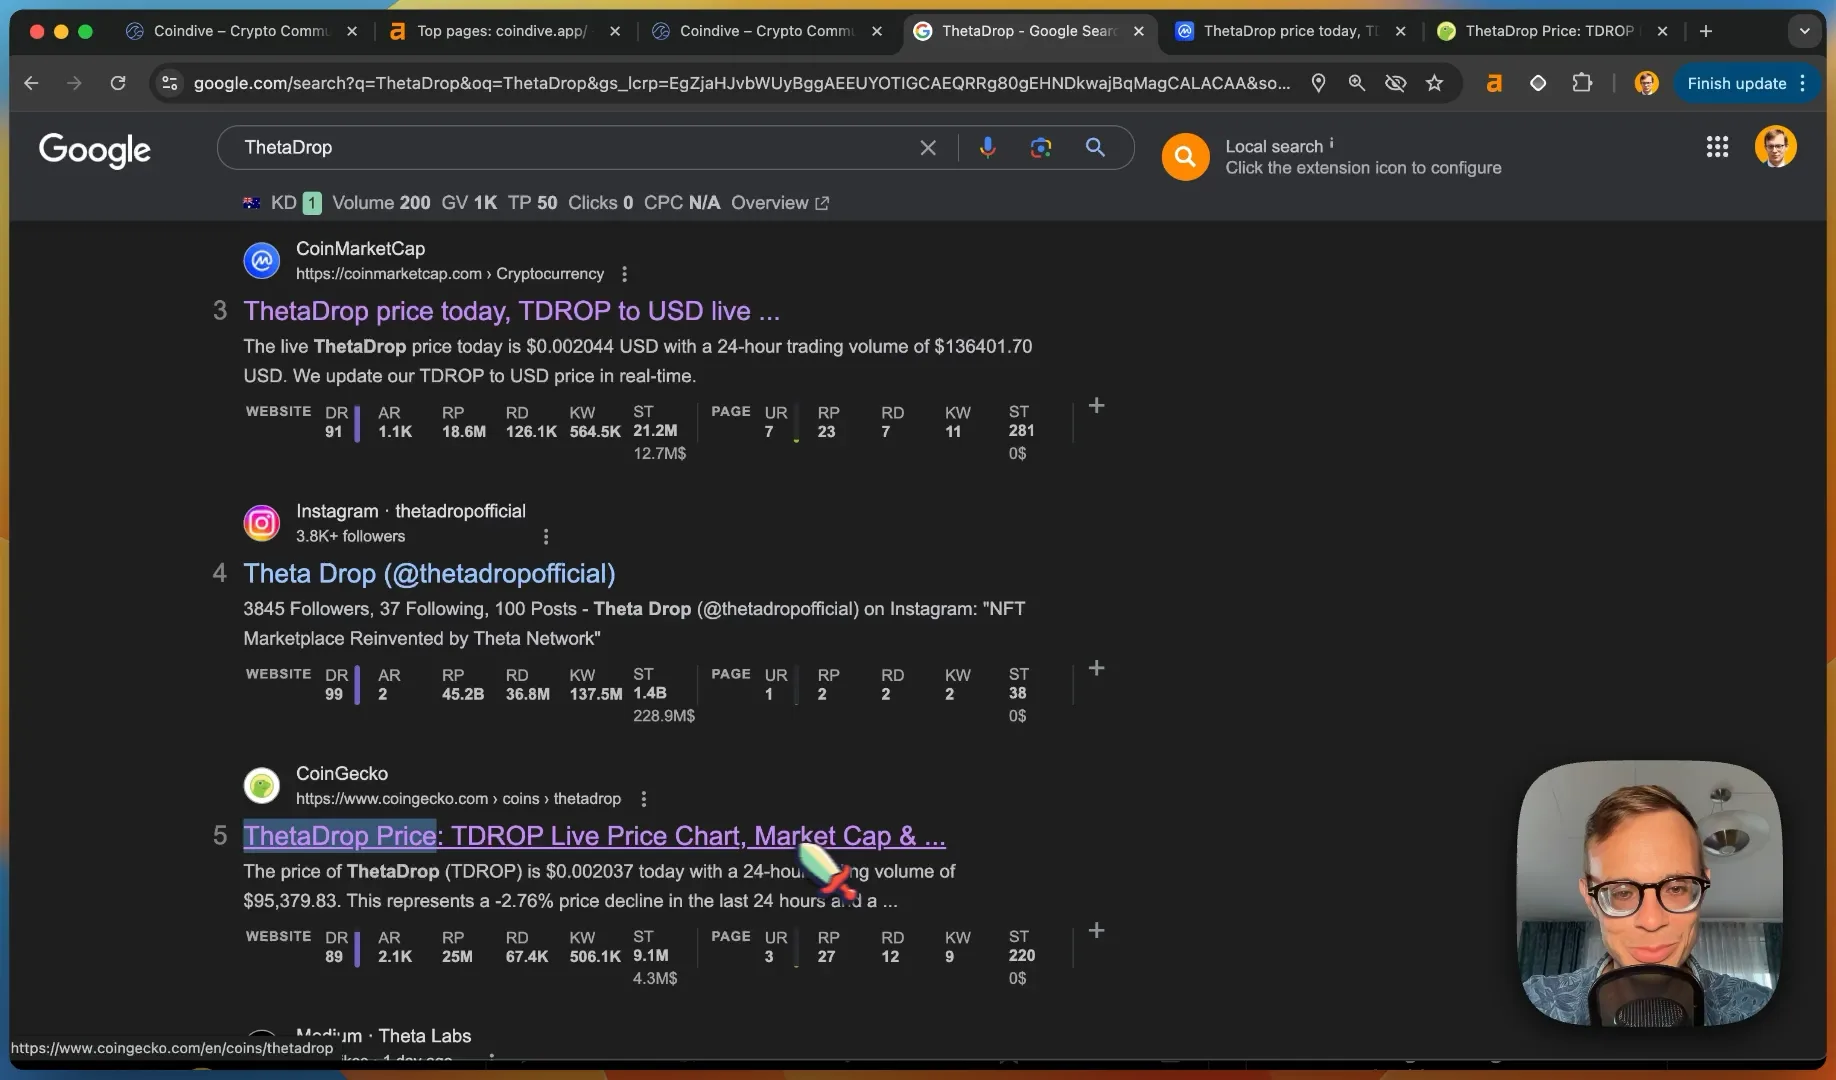
Task: Click the Local search info icon
Action: (1331, 143)
